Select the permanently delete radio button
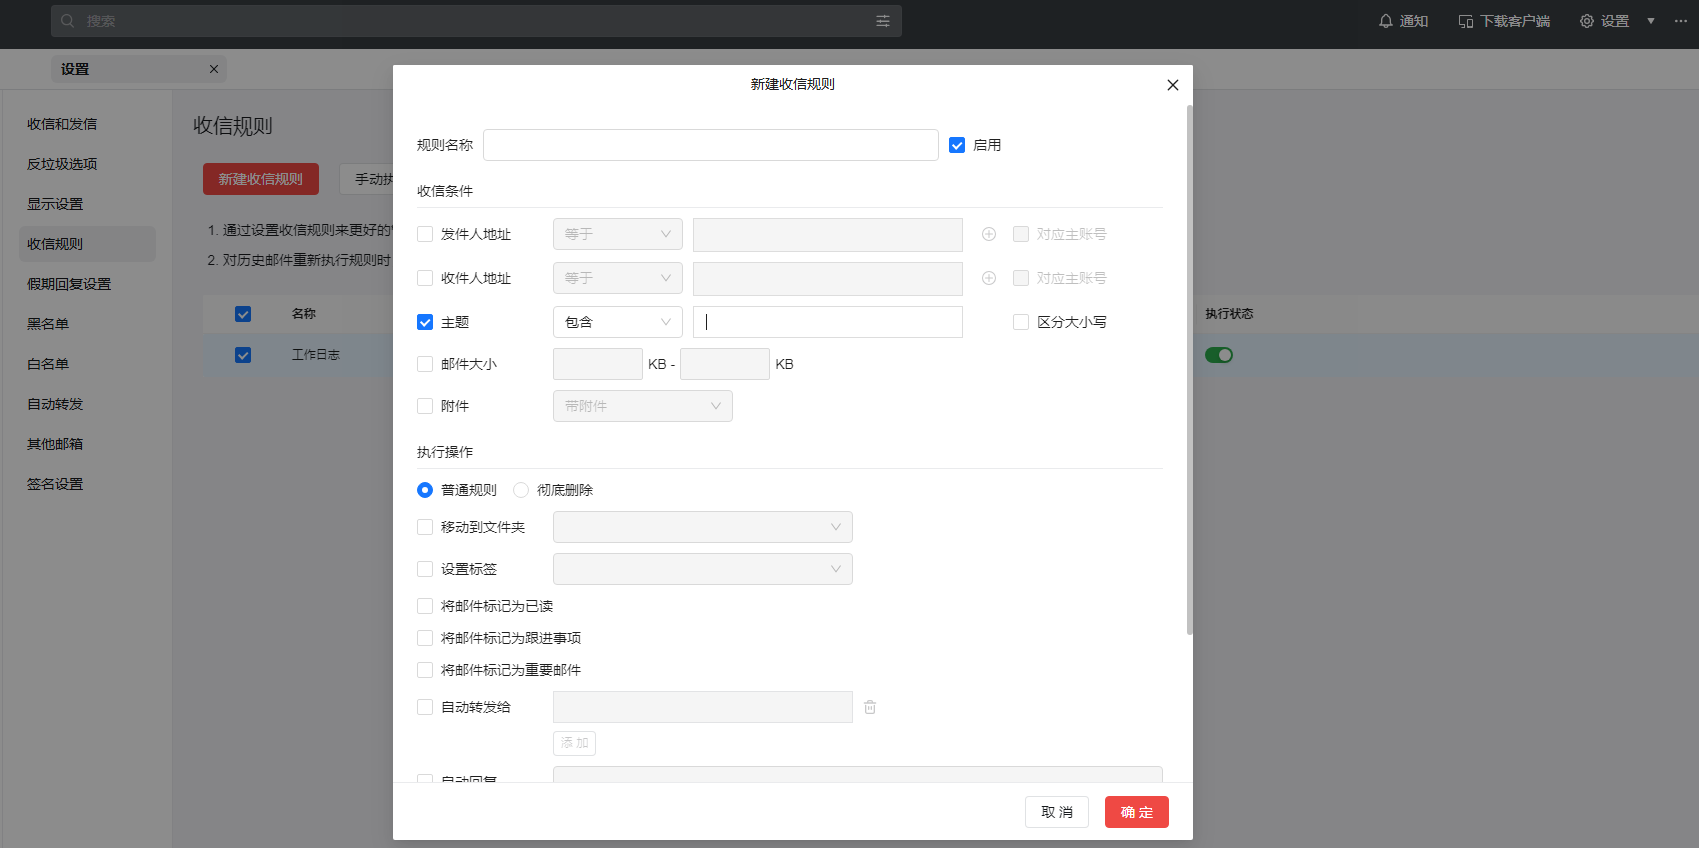Viewport: 1699px width, 848px height. pos(521,490)
